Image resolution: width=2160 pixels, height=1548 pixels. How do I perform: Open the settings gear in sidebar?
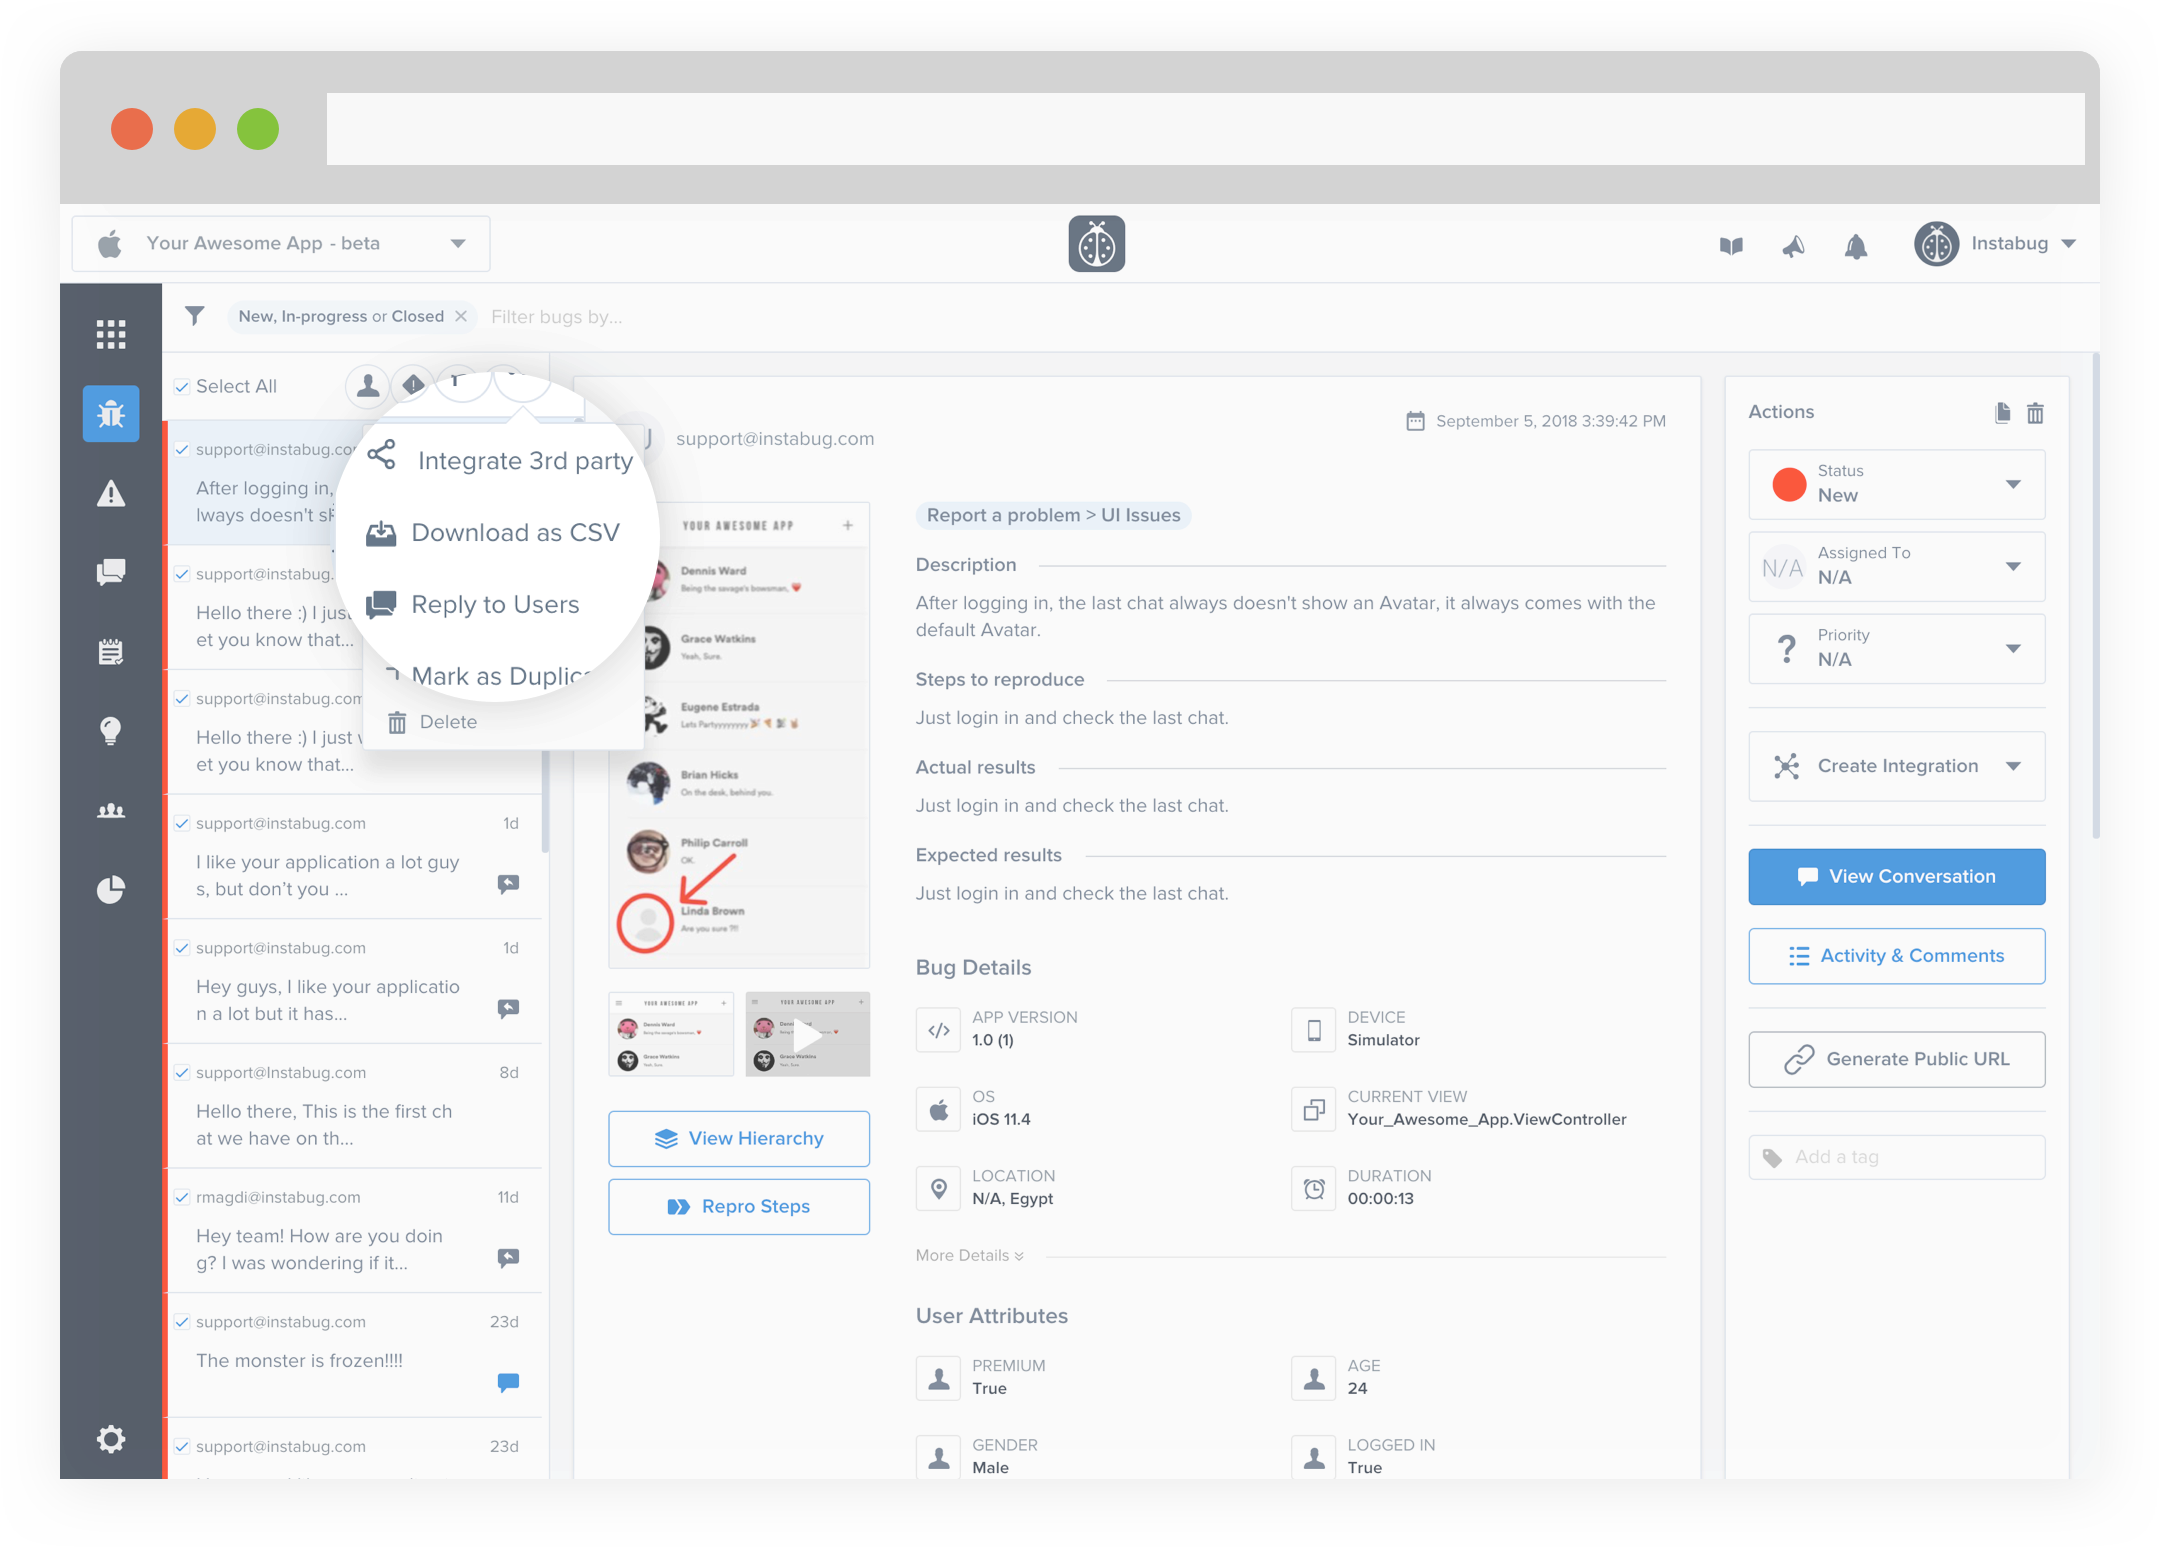tap(111, 1439)
